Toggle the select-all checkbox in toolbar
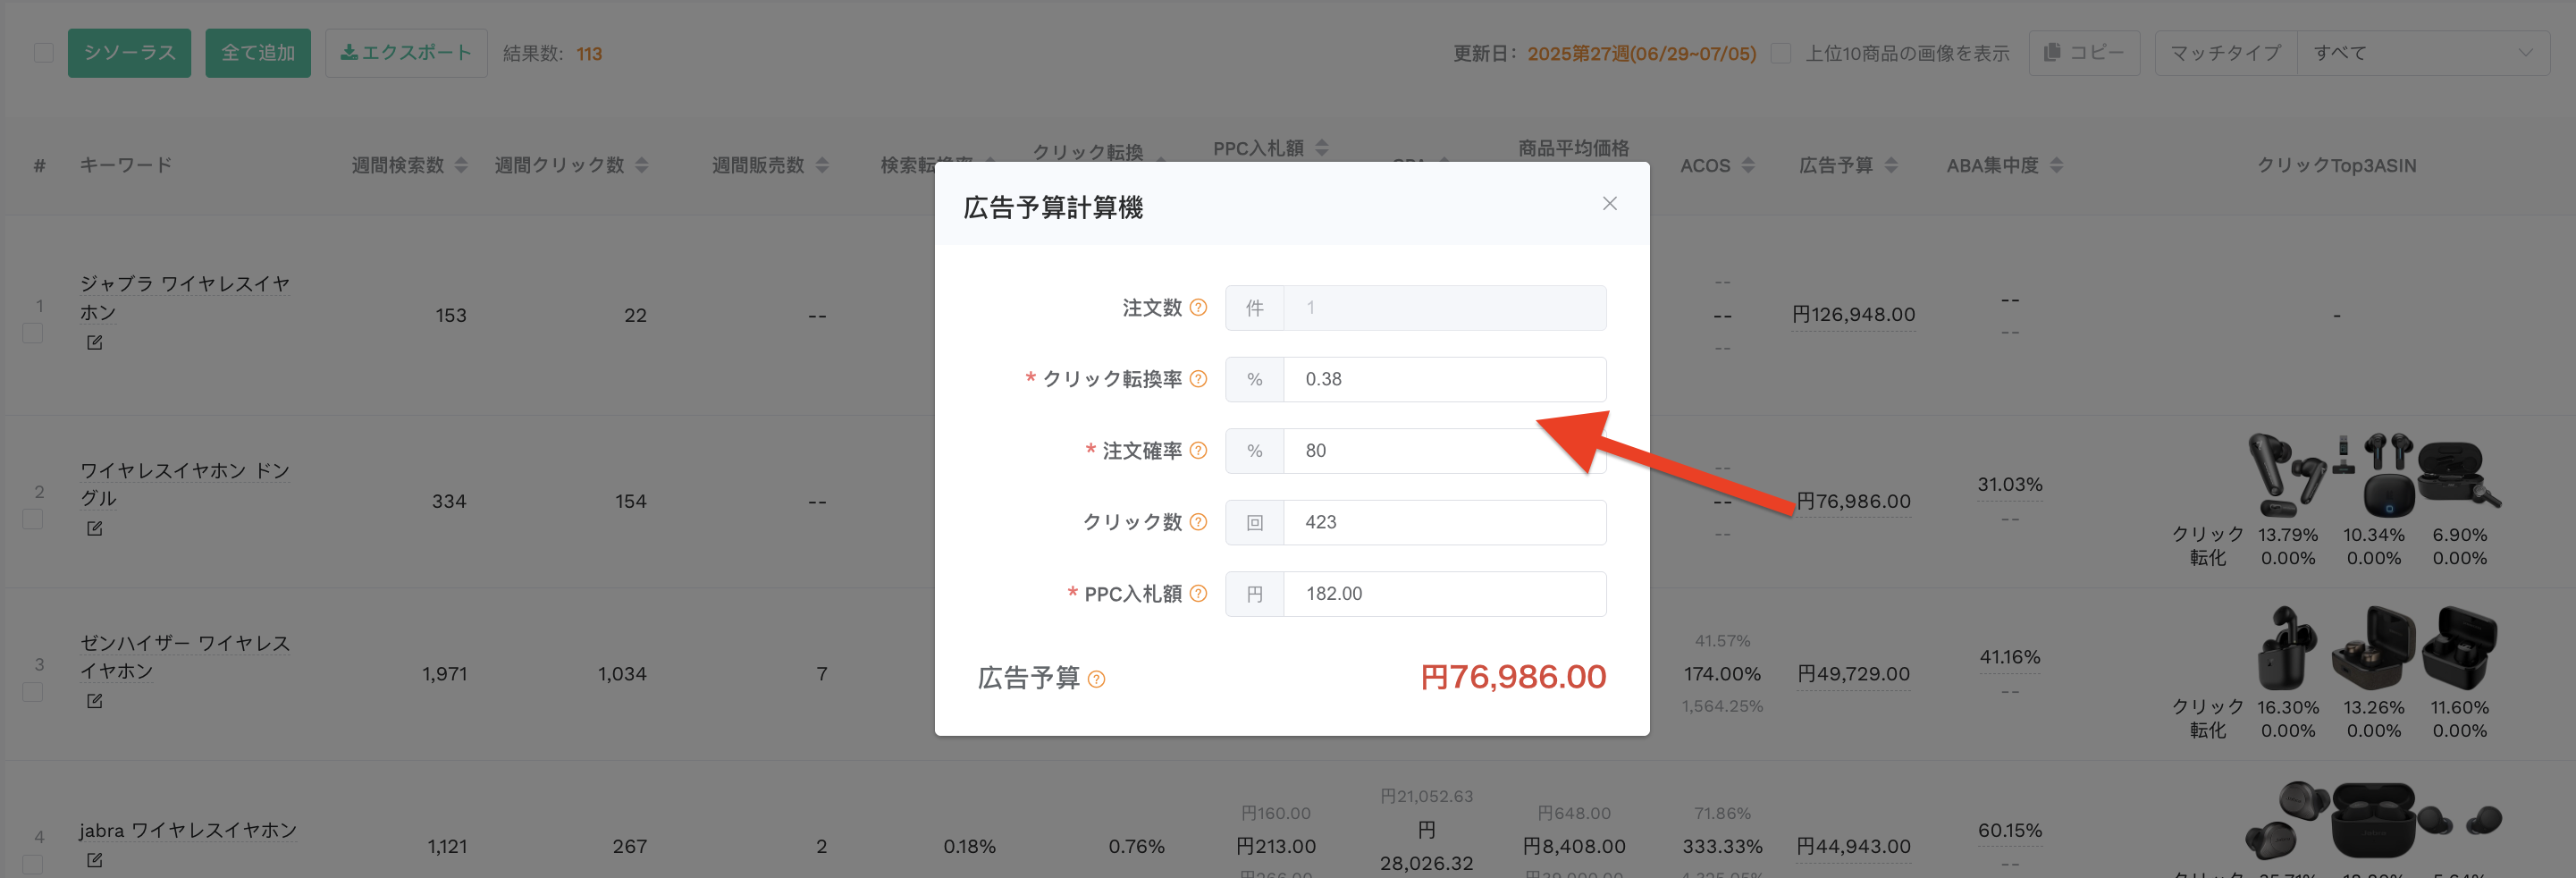 [x=43, y=53]
